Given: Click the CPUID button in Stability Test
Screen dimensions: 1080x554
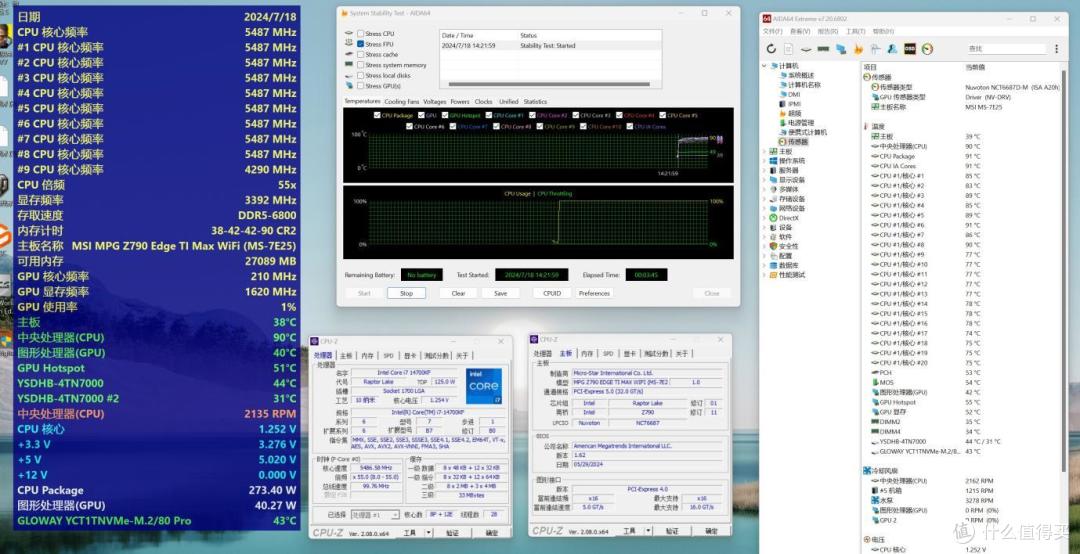Looking at the screenshot, I should point(552,294).
